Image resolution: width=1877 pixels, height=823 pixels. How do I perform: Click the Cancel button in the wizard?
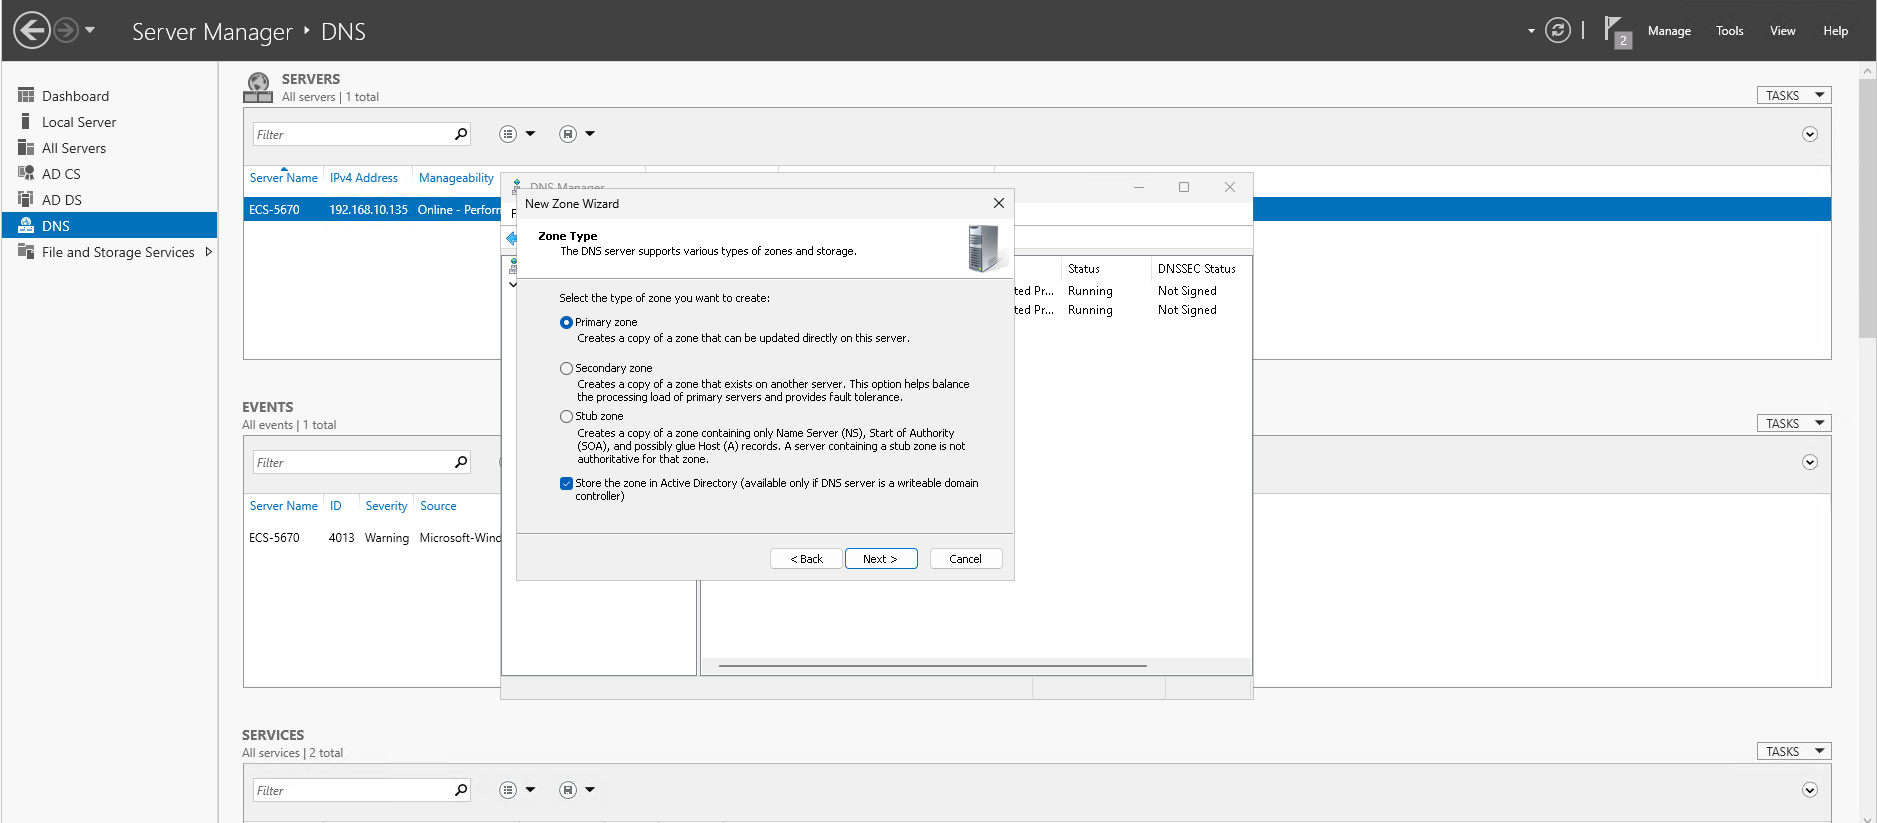pyautogui.click(x=965, y=559)
